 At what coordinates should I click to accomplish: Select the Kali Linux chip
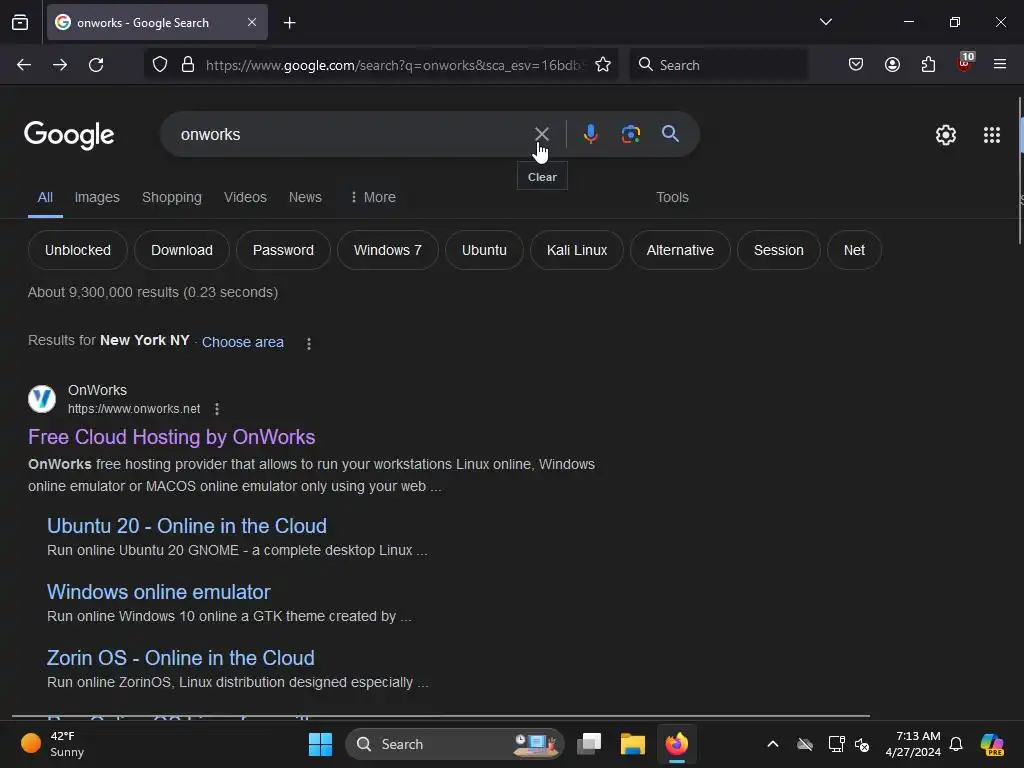(577, 250)
